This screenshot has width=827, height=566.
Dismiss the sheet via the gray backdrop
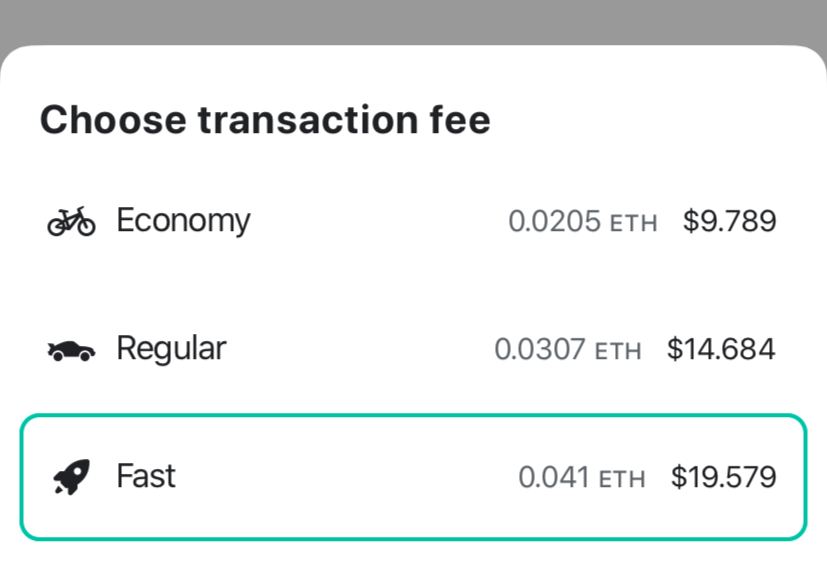[x=413, y=20]
